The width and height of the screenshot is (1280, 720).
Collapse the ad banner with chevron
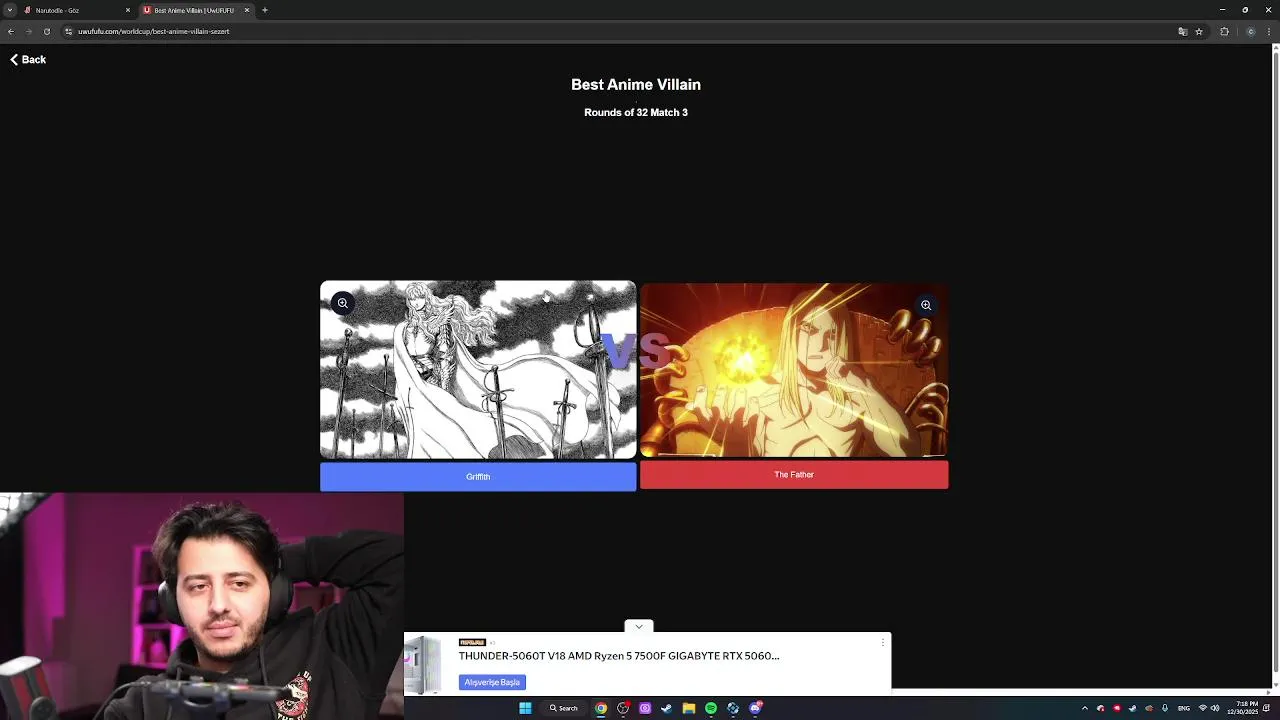pos(639,626)
